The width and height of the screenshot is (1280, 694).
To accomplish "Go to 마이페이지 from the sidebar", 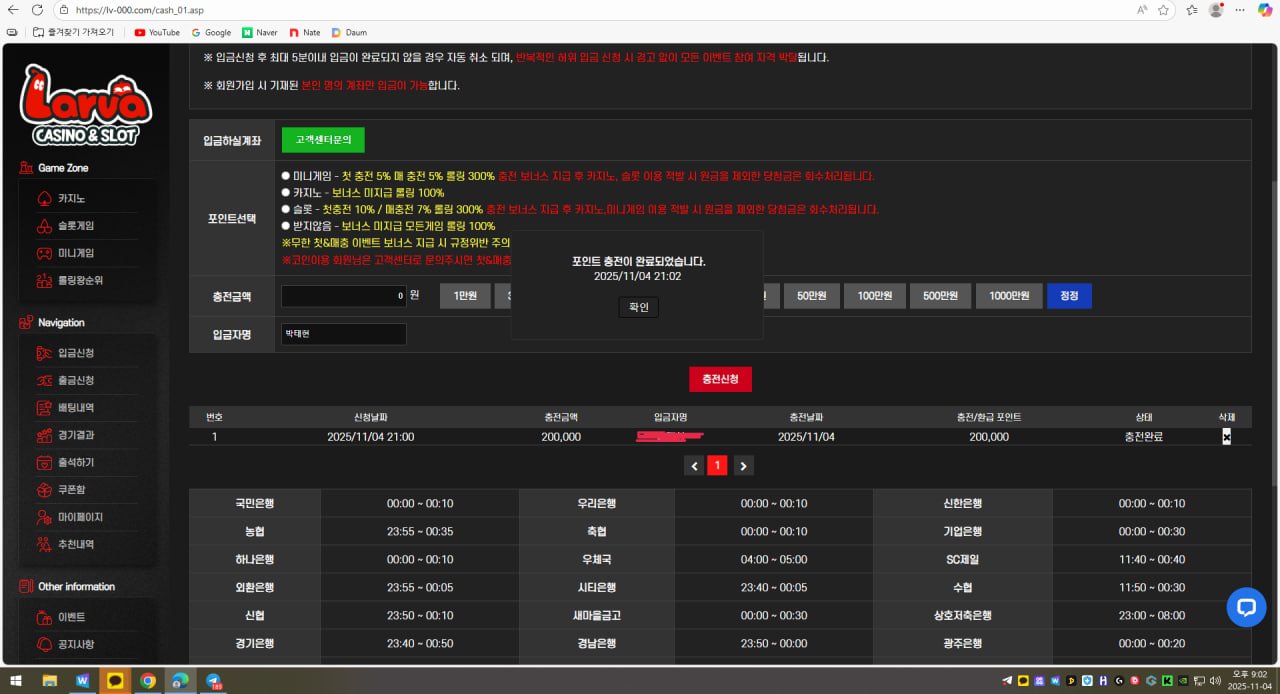I will (x=79, y=517).
